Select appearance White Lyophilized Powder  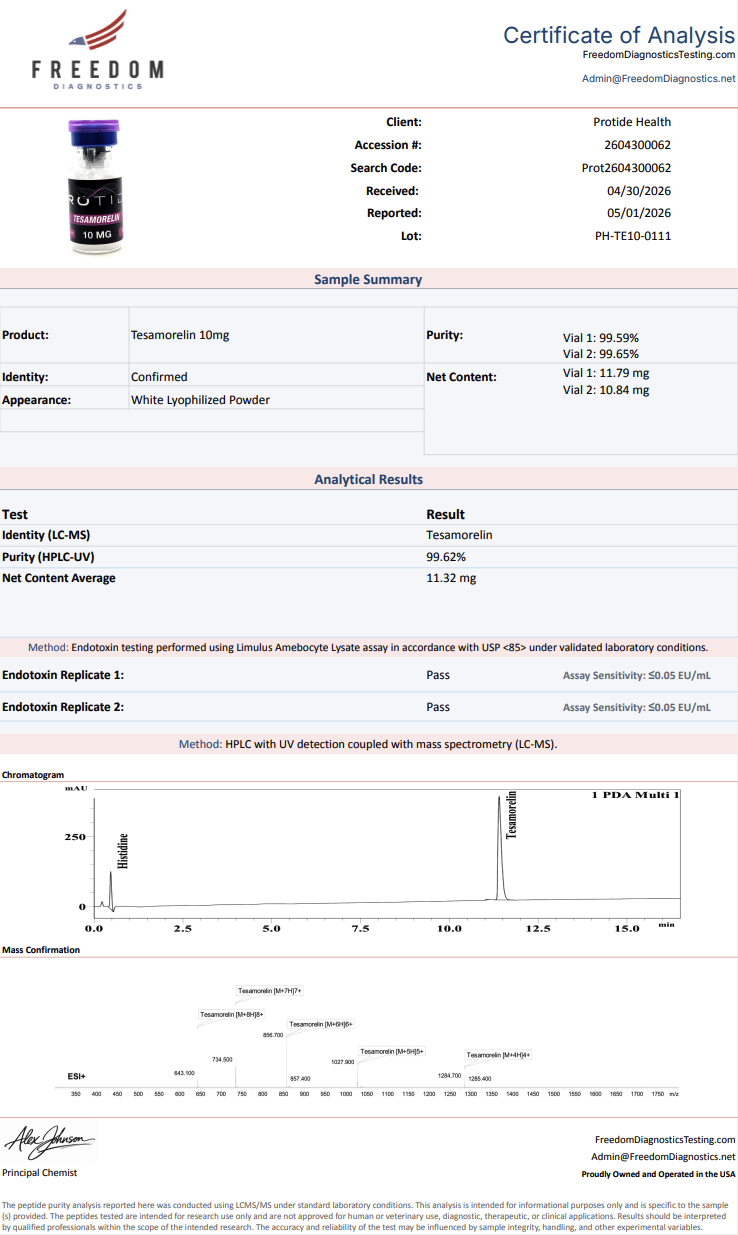click(x=200, y=399)
